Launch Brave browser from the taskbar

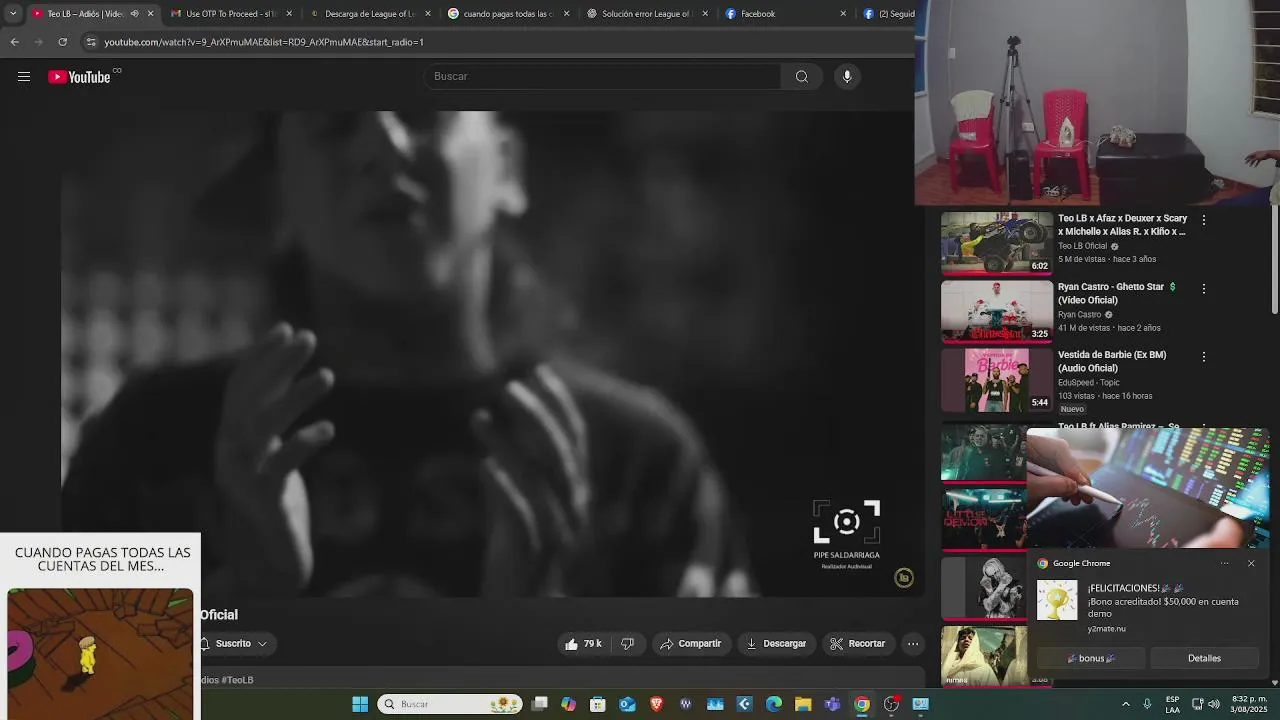pyautogui.click(x=657, y=704)
